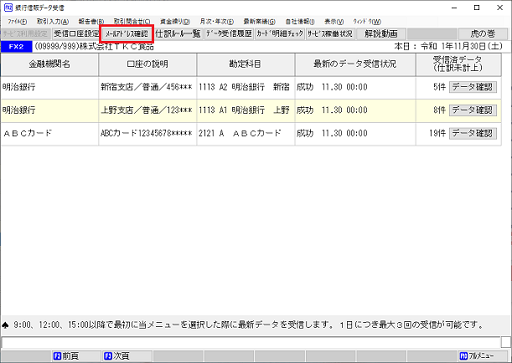Click the company name 株式会社TKC食品
This screenshot has width=512, height=363.
[x=117, y=47]
